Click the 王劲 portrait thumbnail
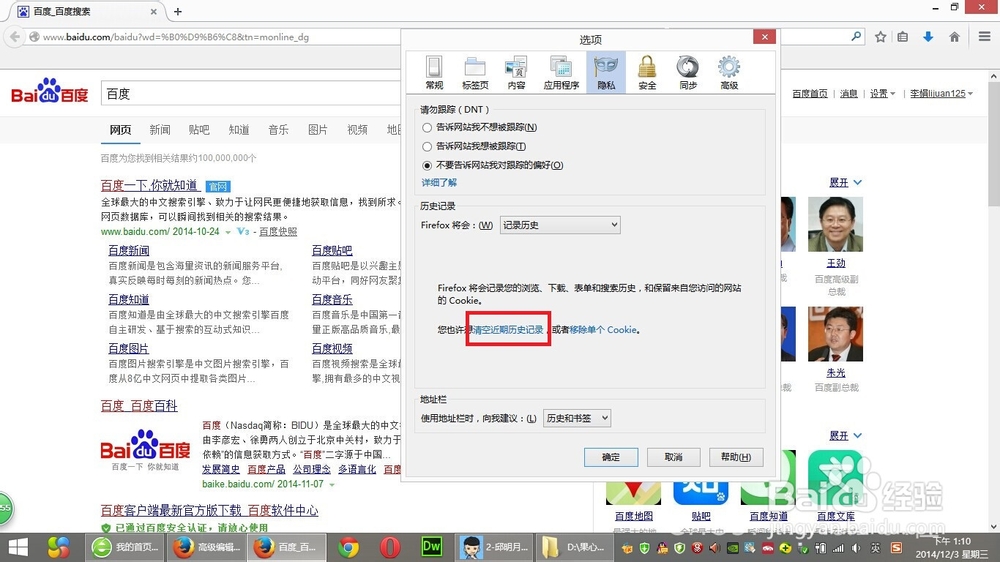The height and width of the screenshot is (562, 1000). coord(835,224)
